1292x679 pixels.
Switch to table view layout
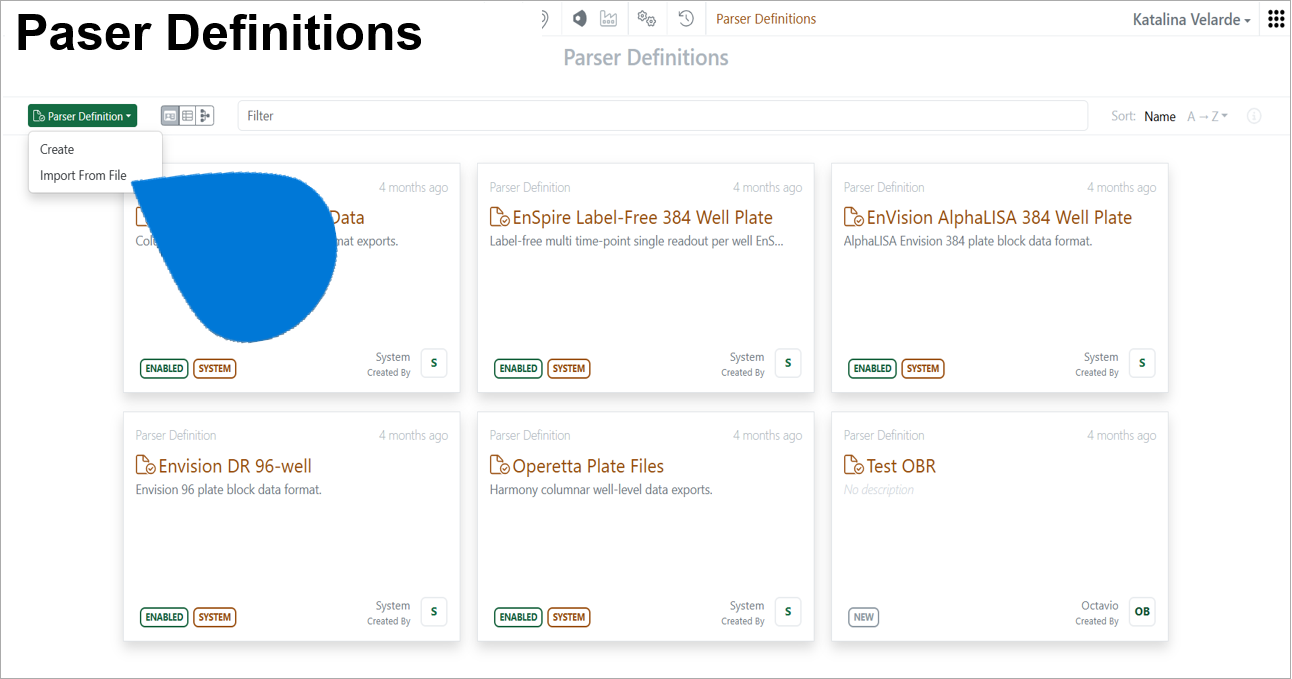click(x=187, y=115)
